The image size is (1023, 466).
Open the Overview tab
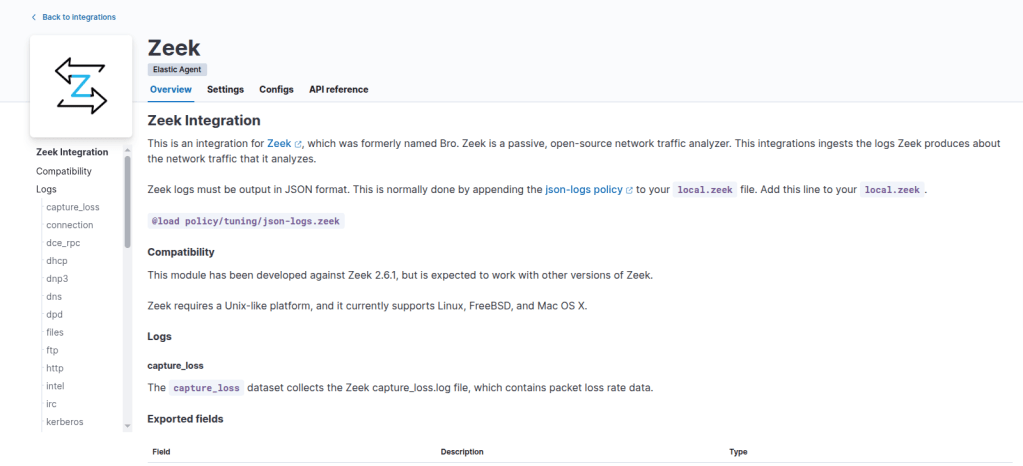click(170, 89)
